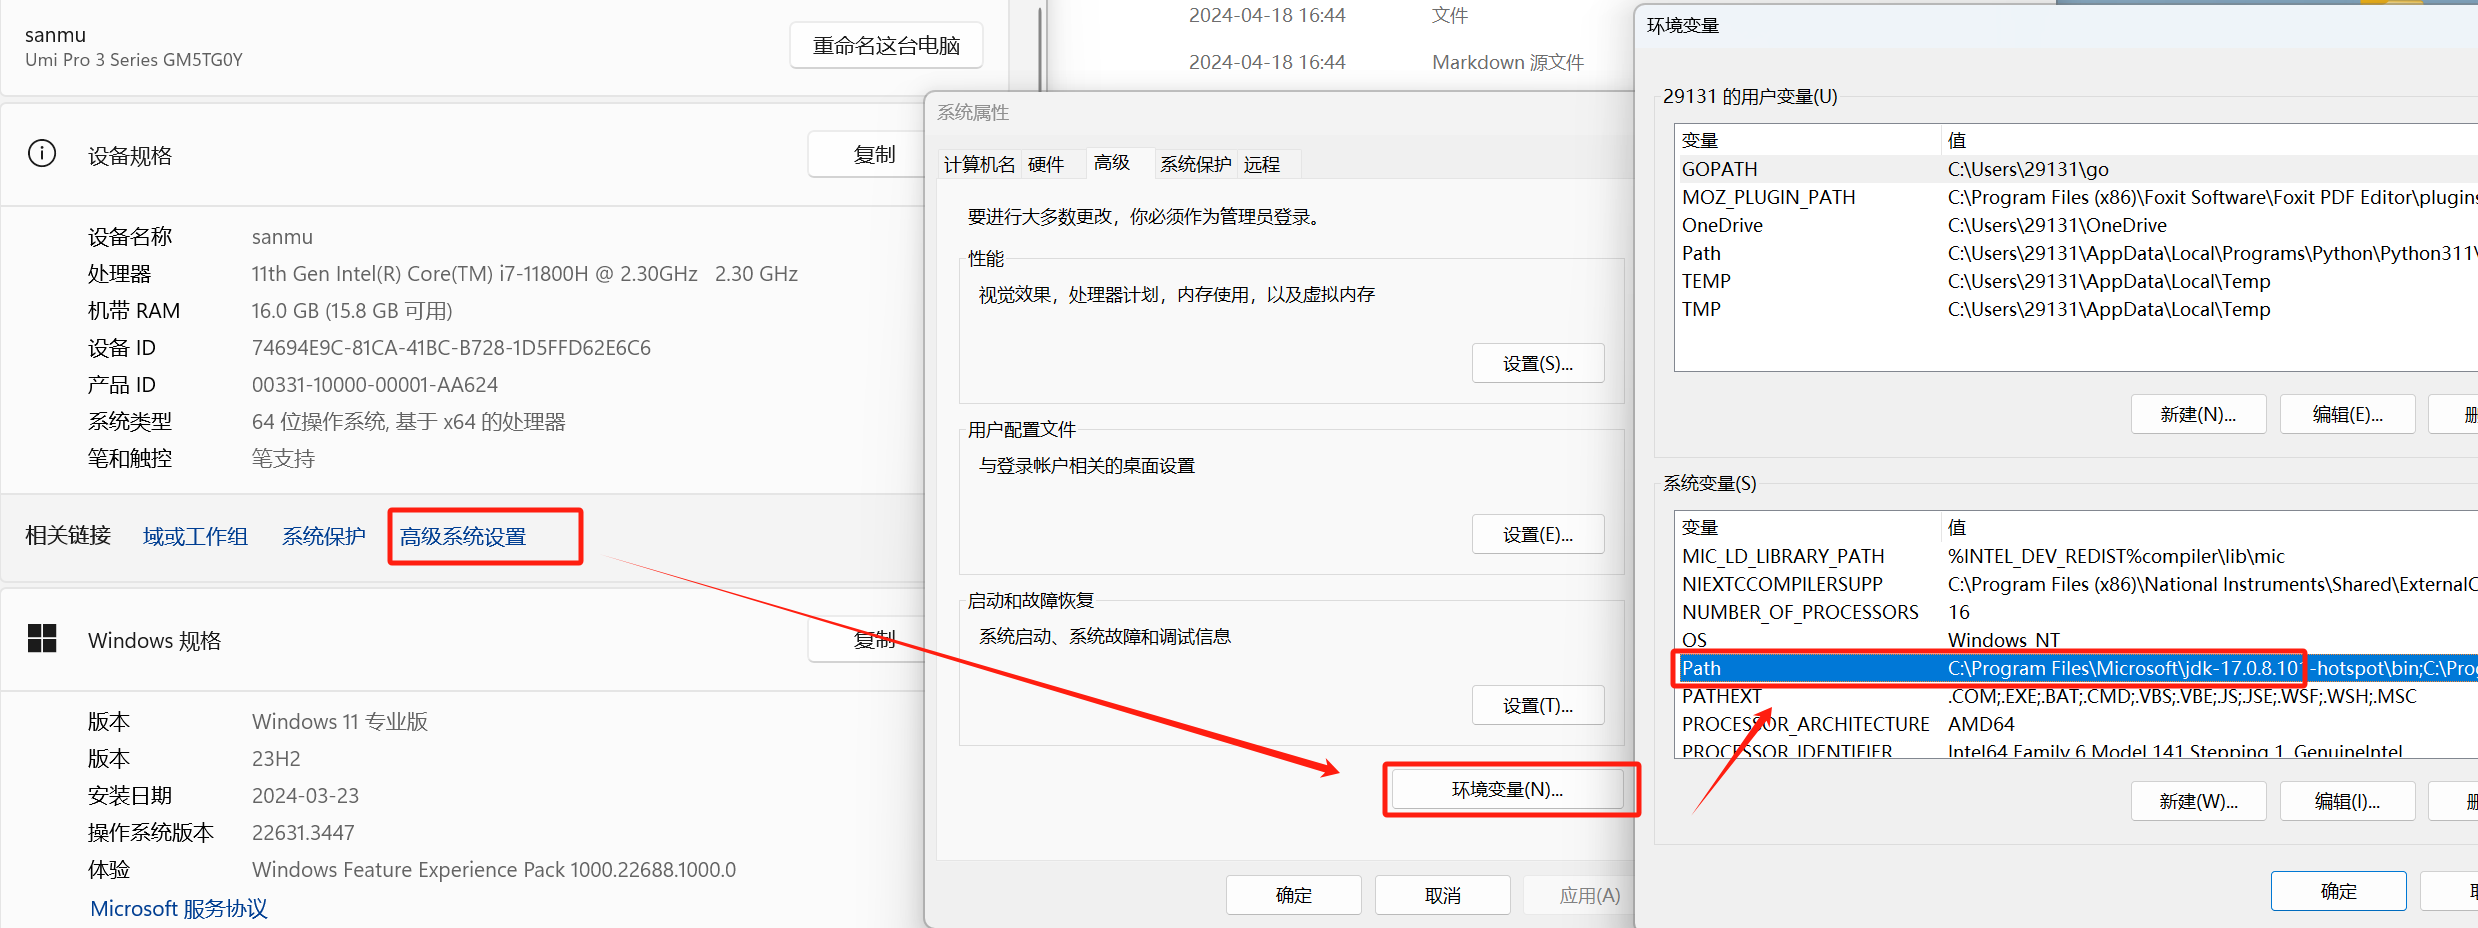The height and width of the screenshot is (928, 2478).
Task: Open the Microsoft 服务协议 link
Action: (x=177, y=908)
